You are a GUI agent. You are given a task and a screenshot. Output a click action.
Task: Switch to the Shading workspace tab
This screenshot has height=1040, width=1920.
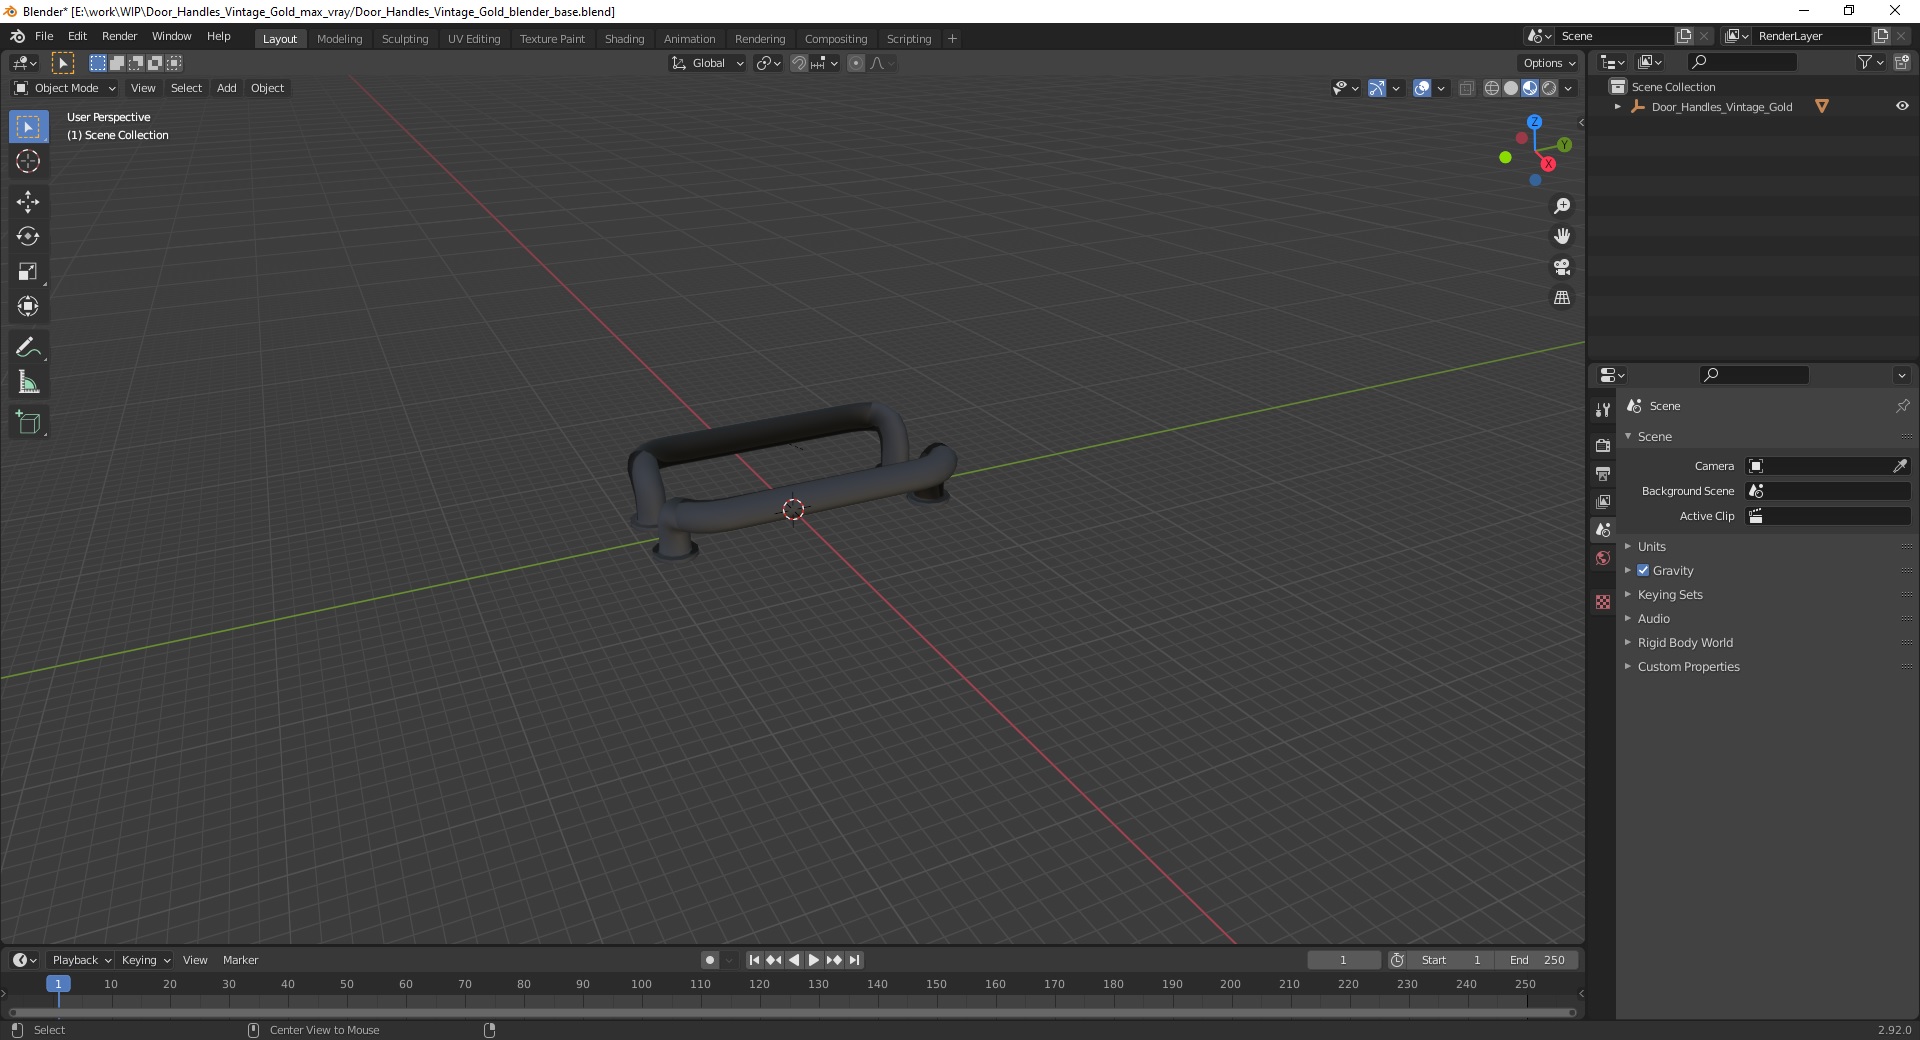click(624, 39)
